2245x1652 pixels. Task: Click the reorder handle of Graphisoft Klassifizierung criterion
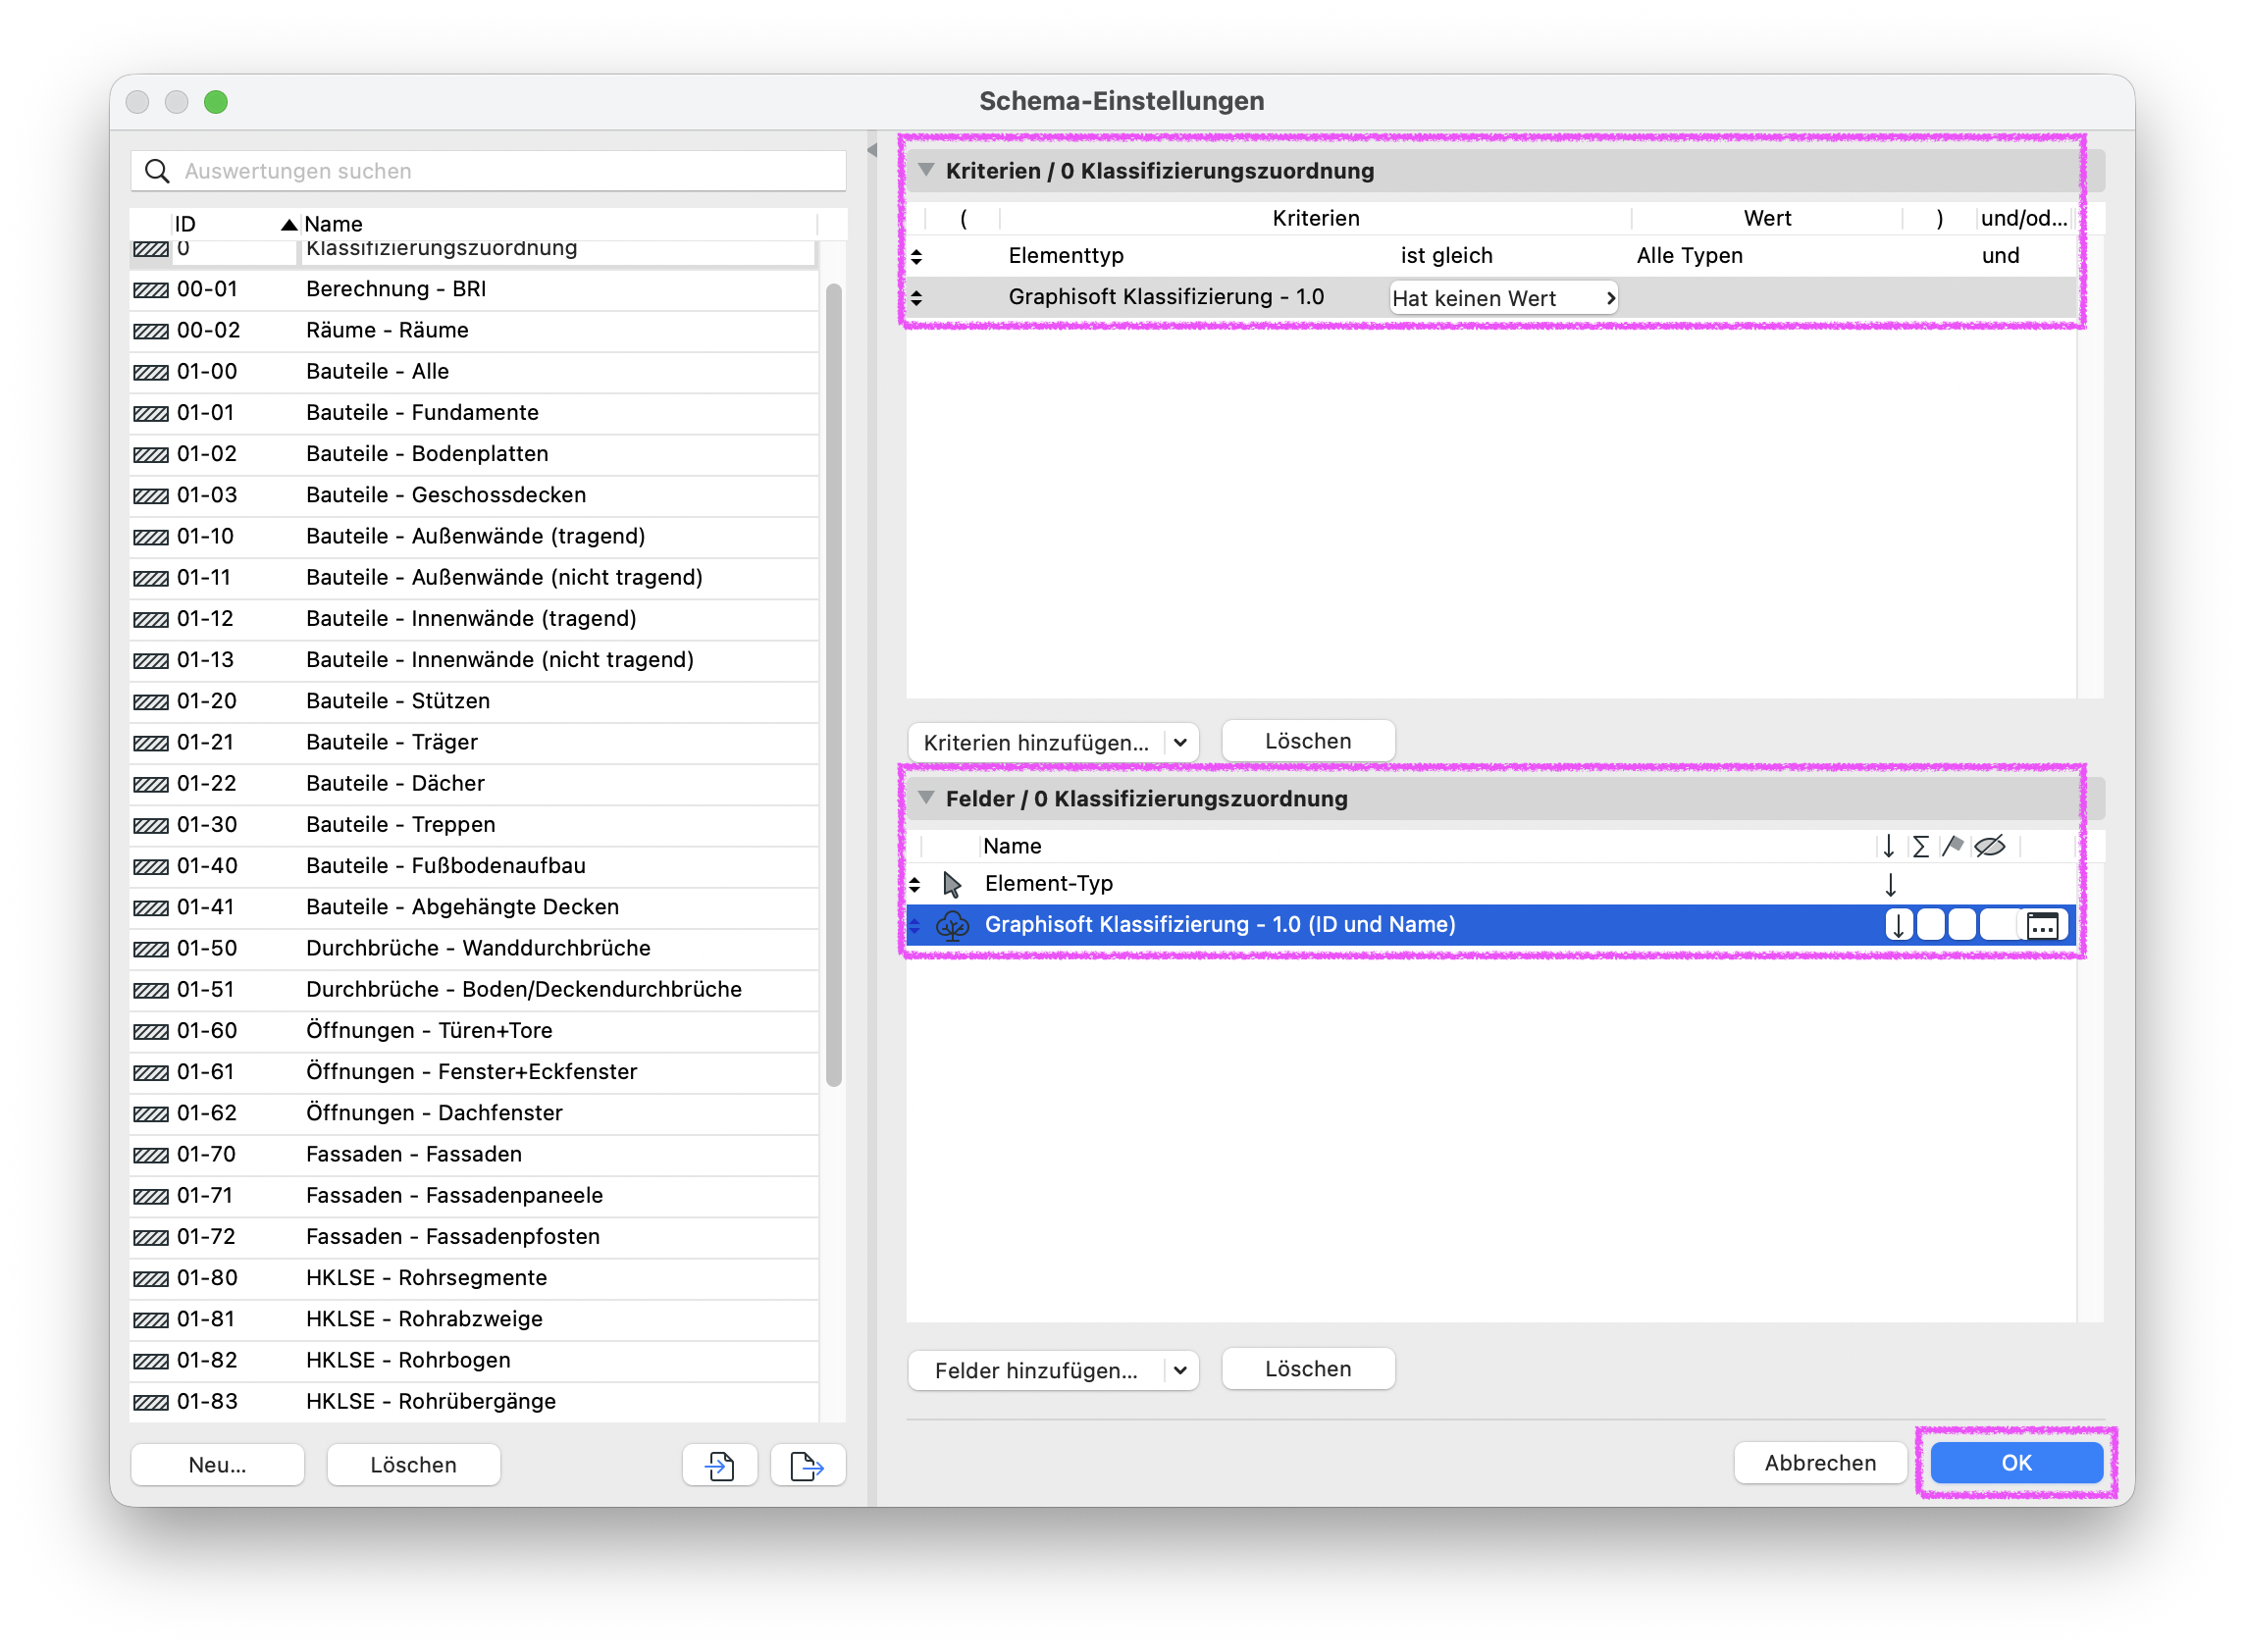click(x=916, y=298)
